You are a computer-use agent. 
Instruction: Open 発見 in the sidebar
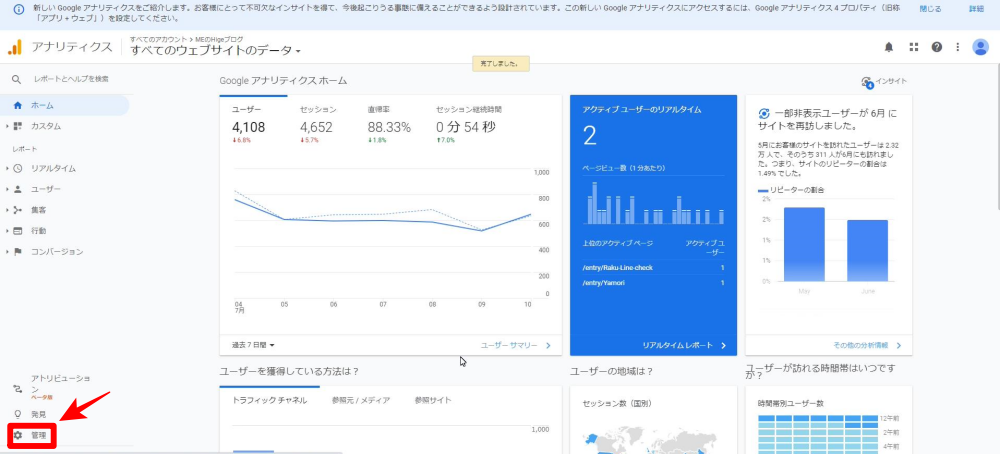38,414
